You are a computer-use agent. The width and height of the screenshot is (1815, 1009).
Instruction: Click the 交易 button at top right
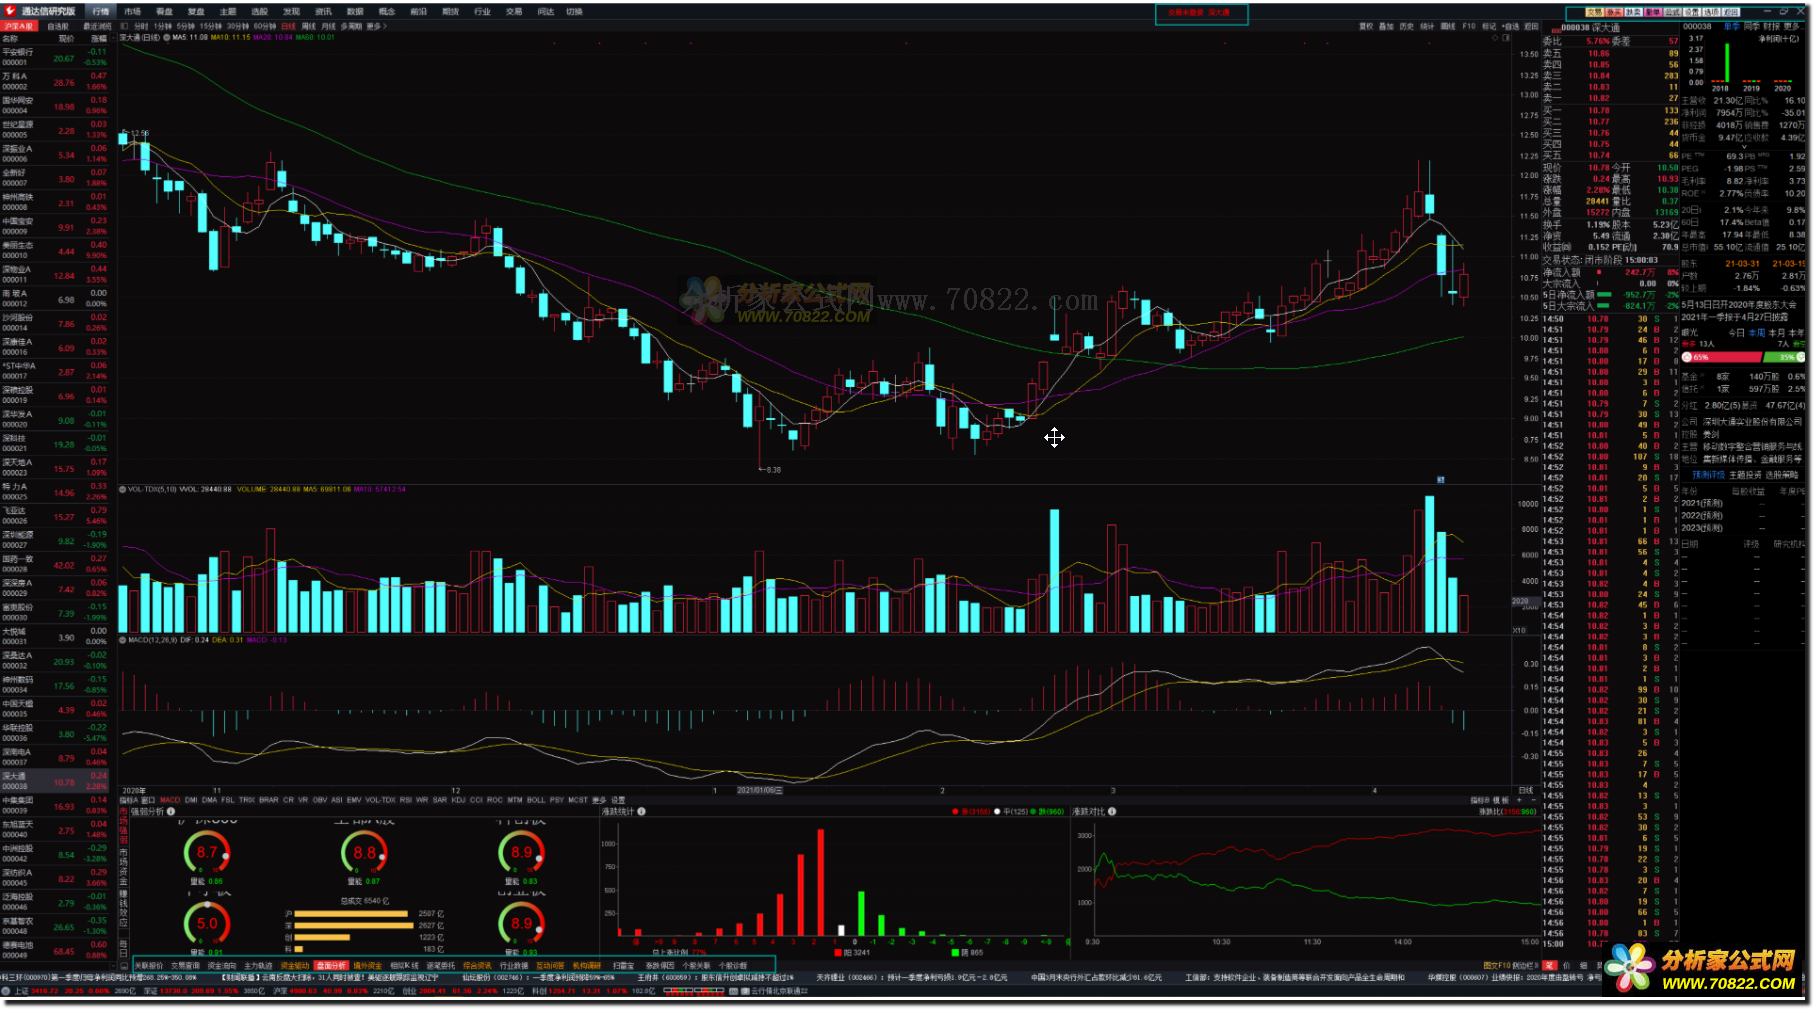[x=1594, y=12]
